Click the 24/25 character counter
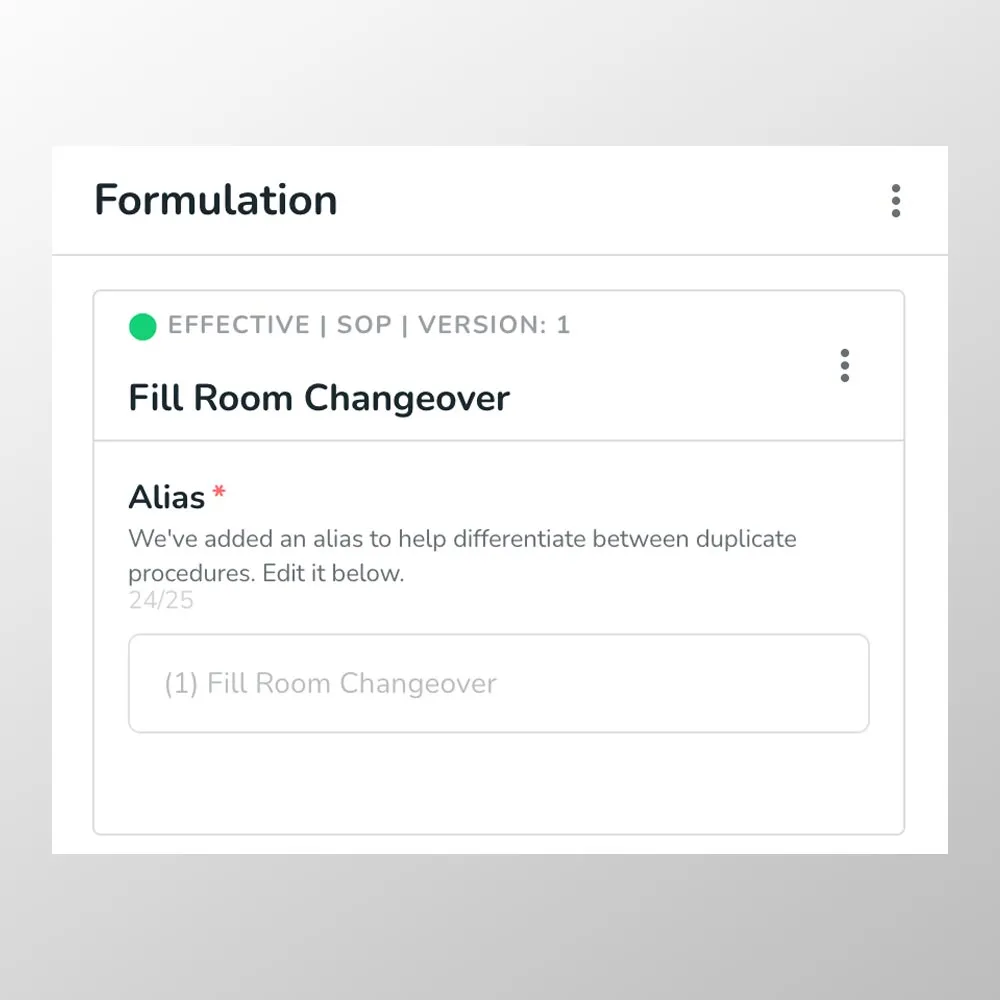The image size is (1000, 1000). point(161,600)
